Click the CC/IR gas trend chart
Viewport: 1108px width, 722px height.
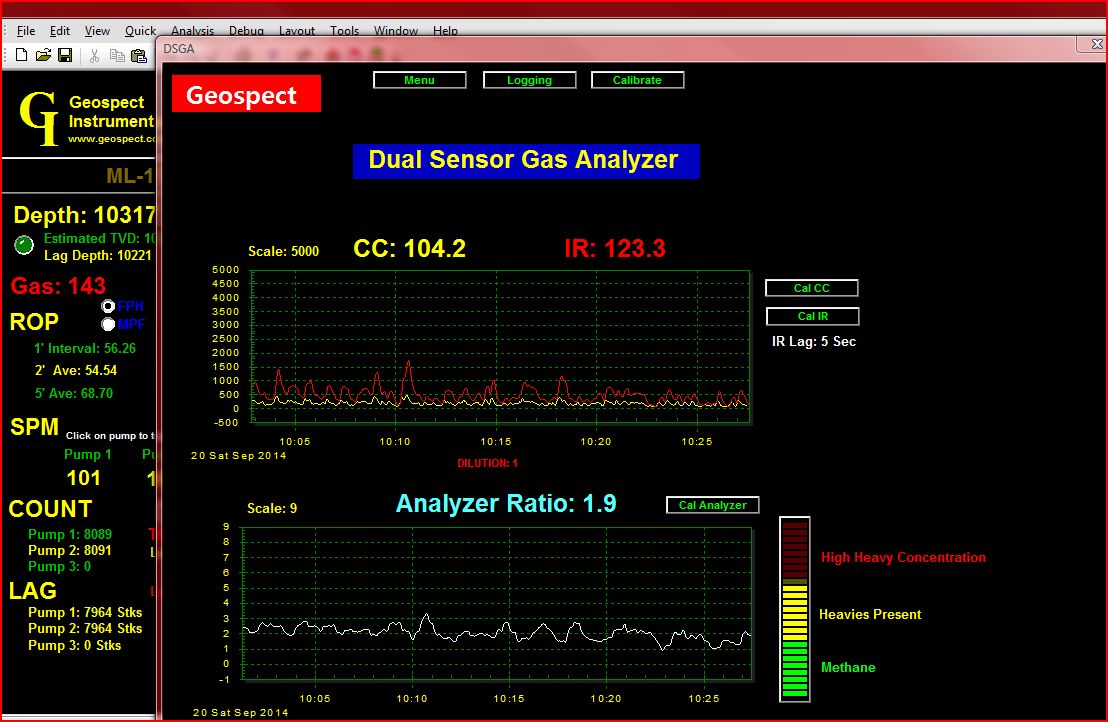501,347
